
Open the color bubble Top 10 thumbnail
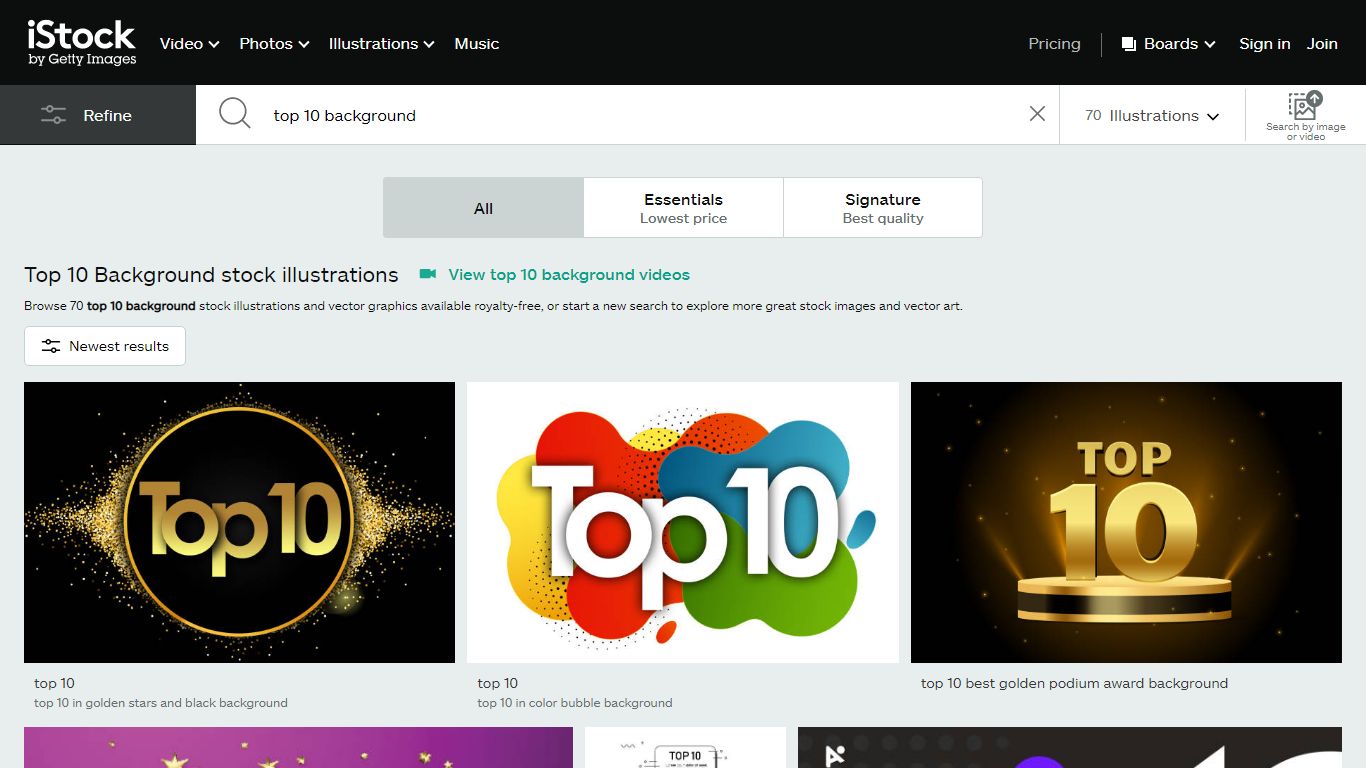tap(683, 522)
